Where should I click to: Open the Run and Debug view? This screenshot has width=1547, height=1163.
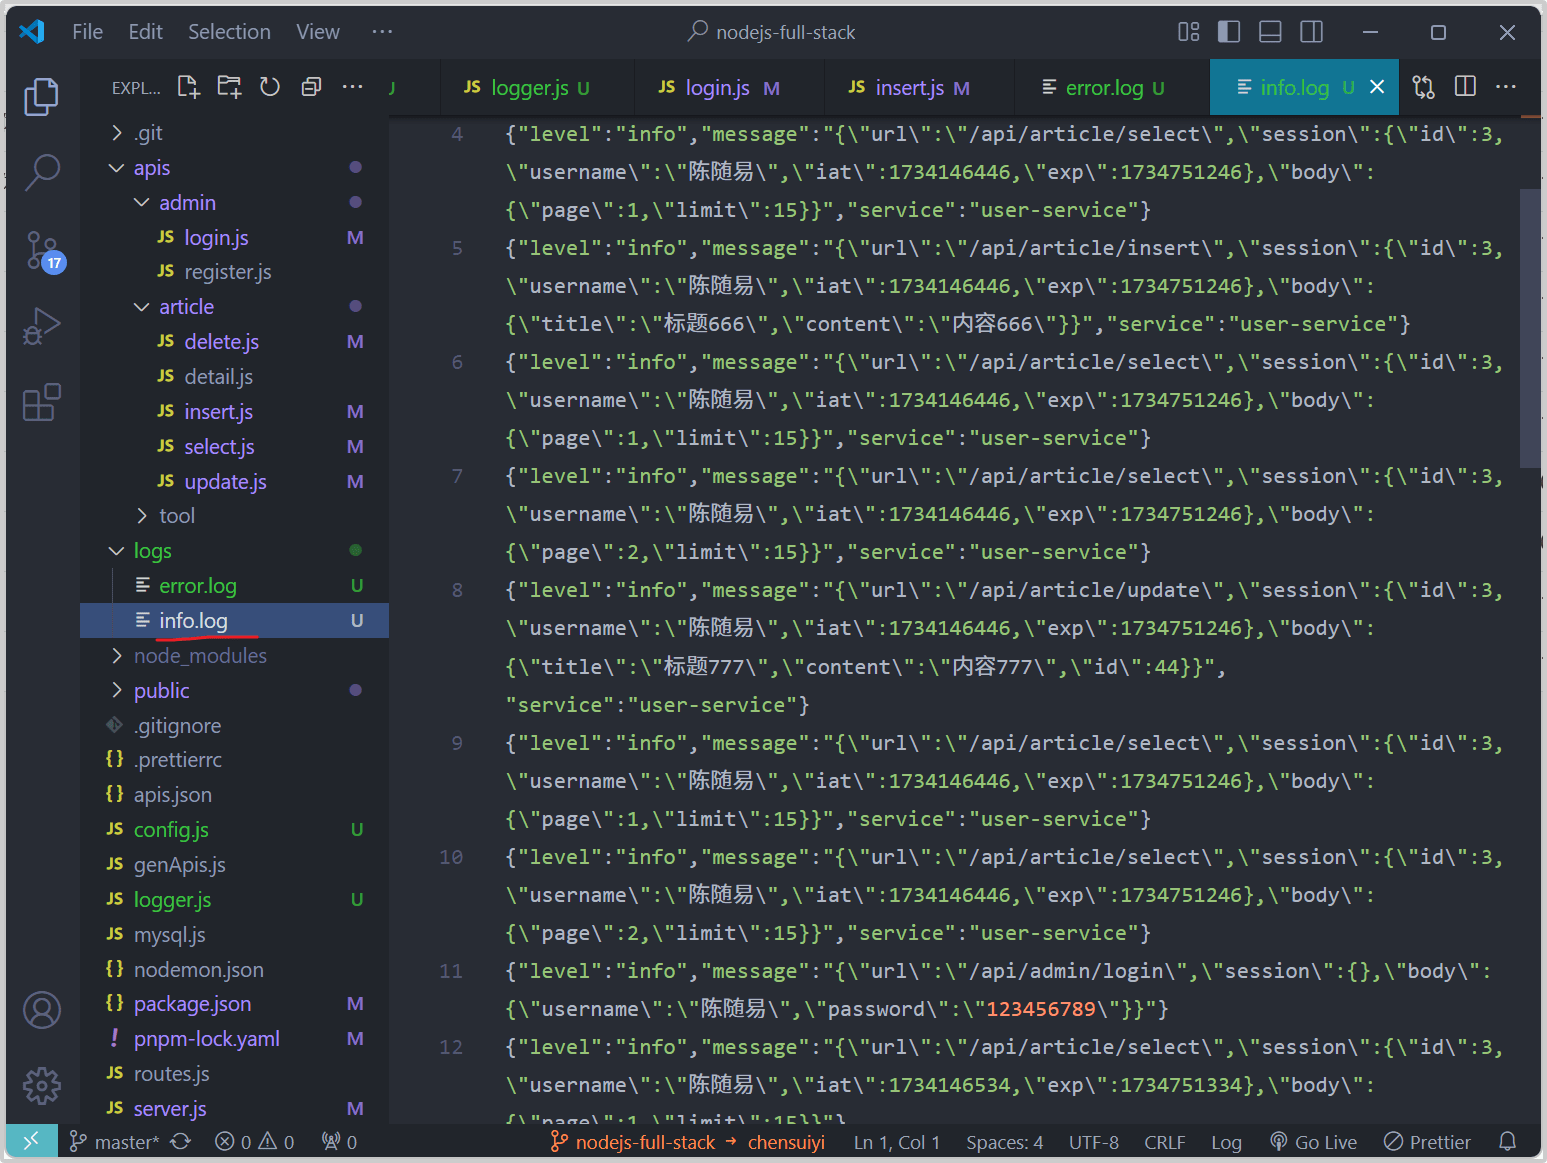41,326
